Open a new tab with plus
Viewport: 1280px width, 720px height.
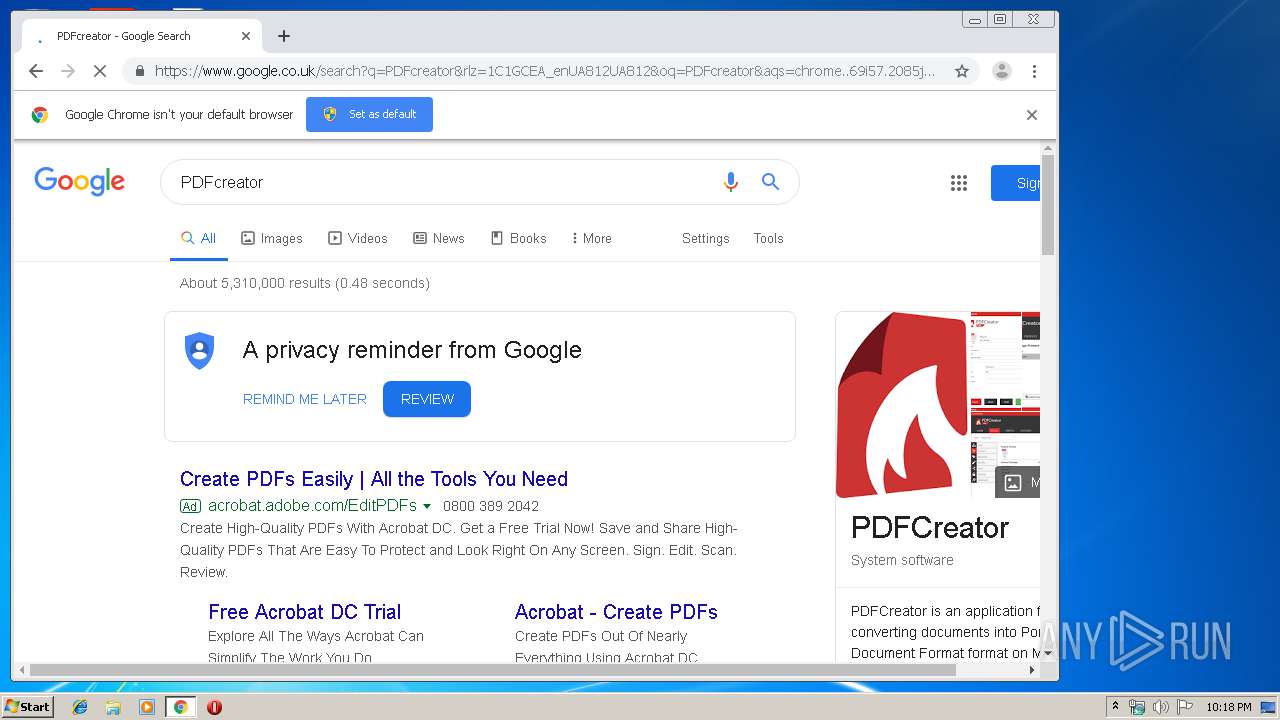point(284,36)
